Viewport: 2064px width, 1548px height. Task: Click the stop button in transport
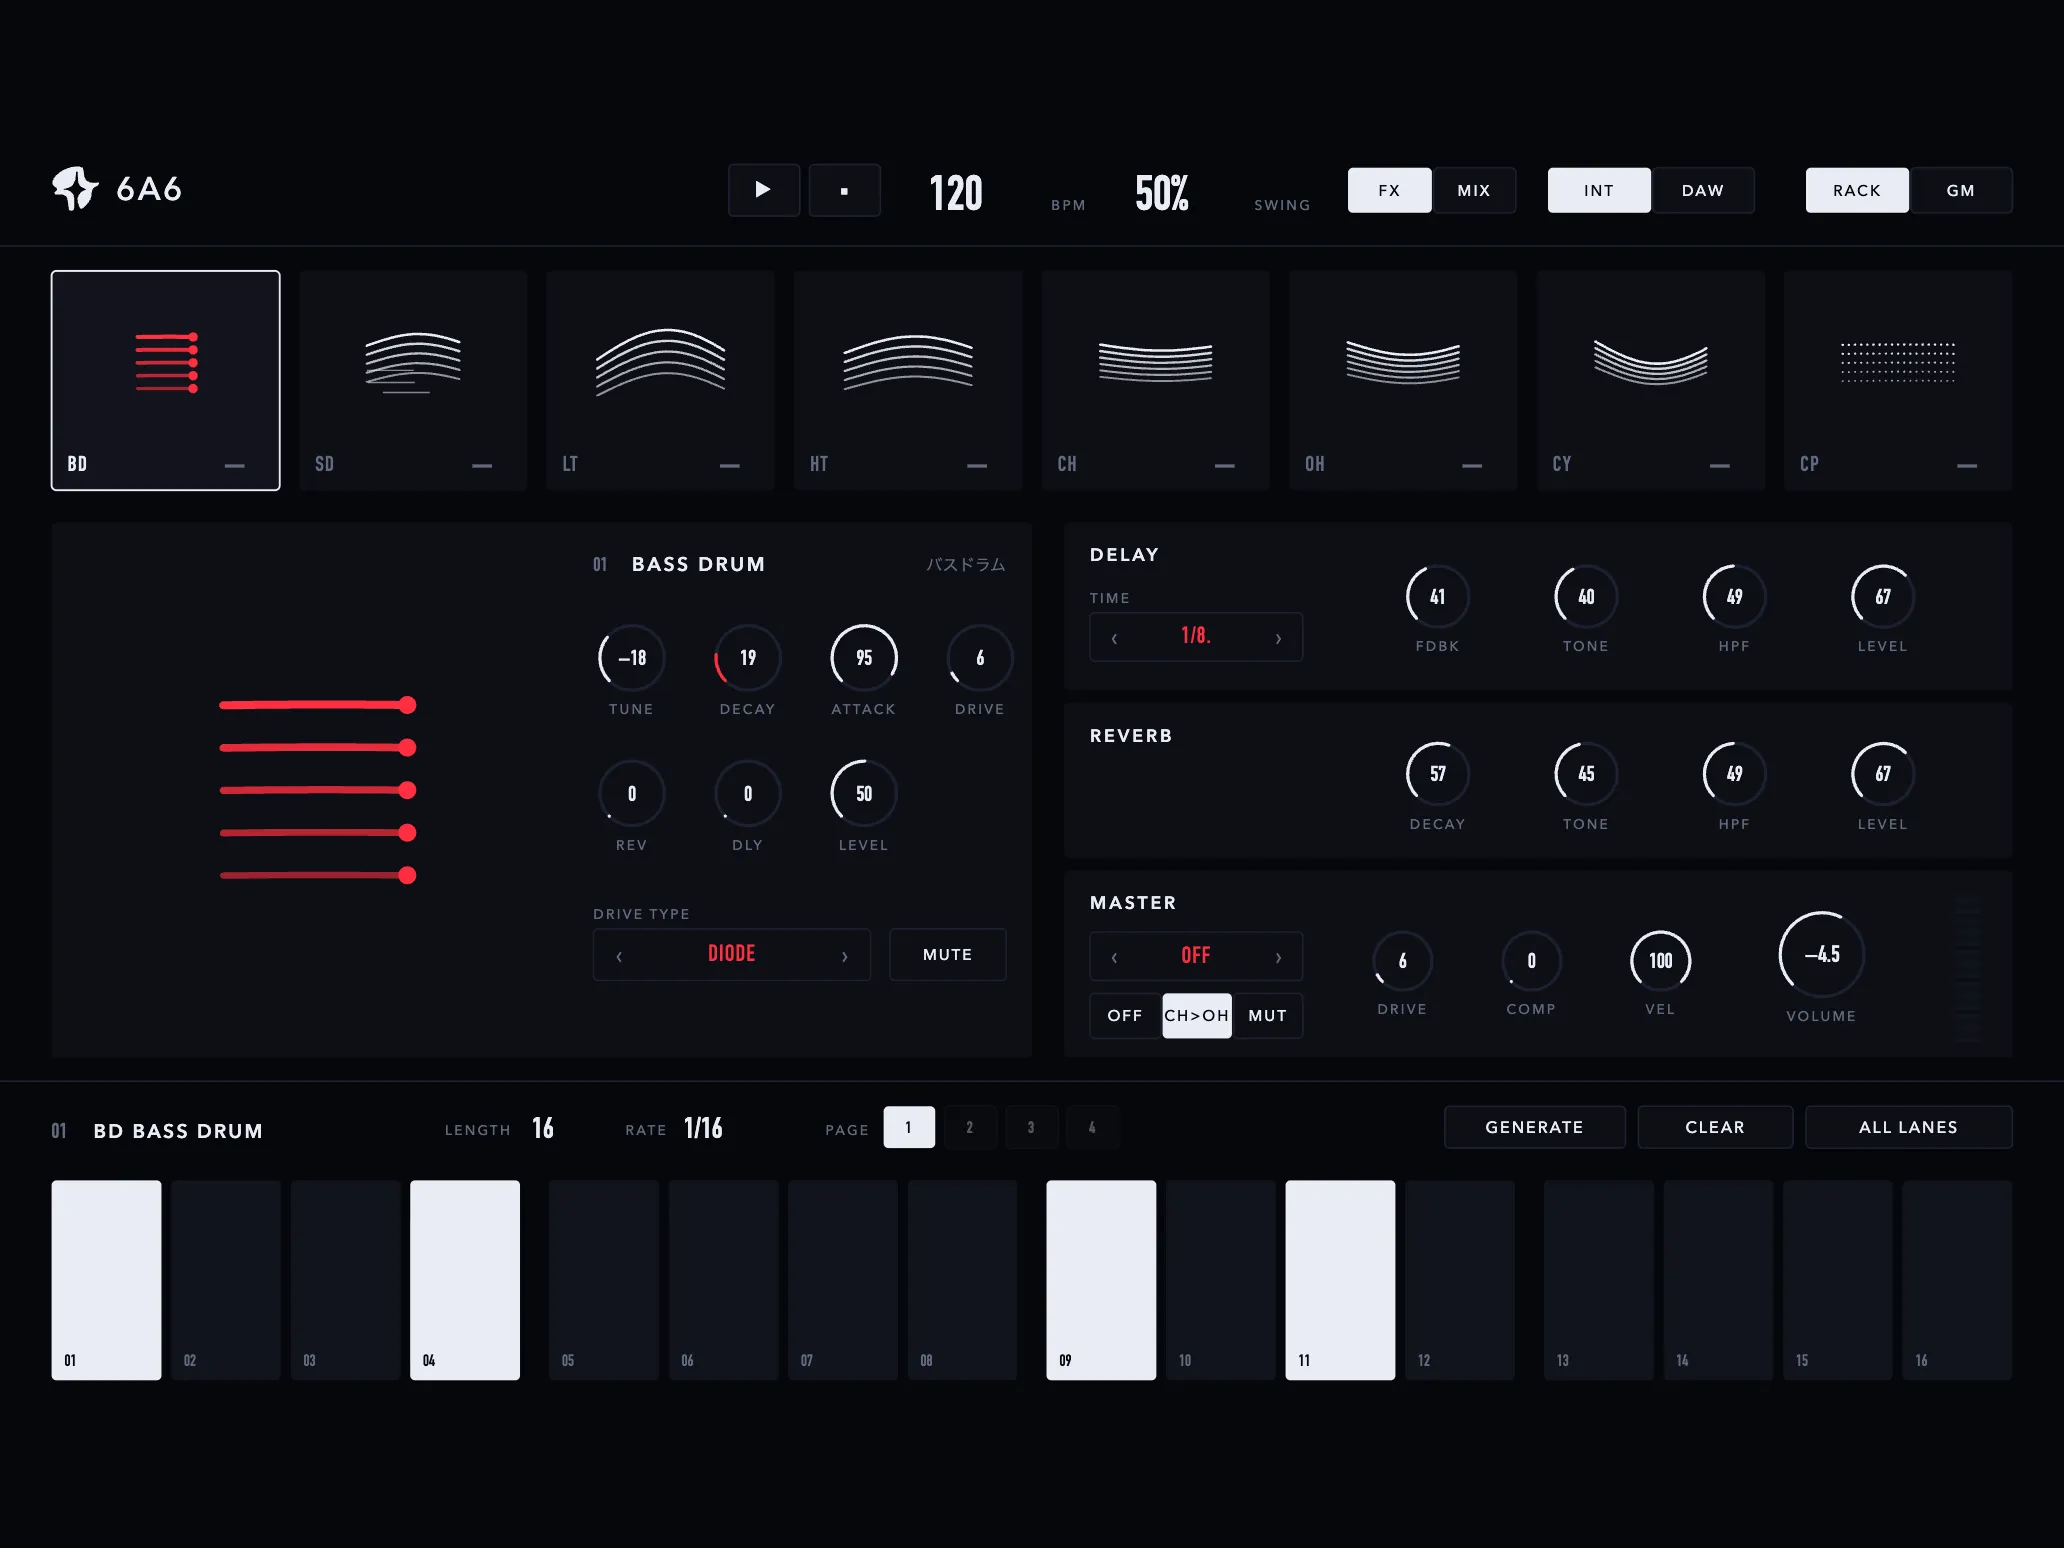(844, 190)
